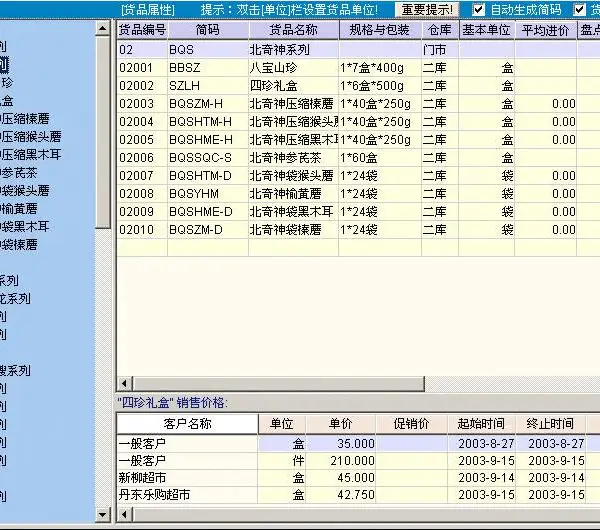Click the 重要提示! button
Image resolution: width=600 pixels, height=530 pixels.
pos(427,10)
